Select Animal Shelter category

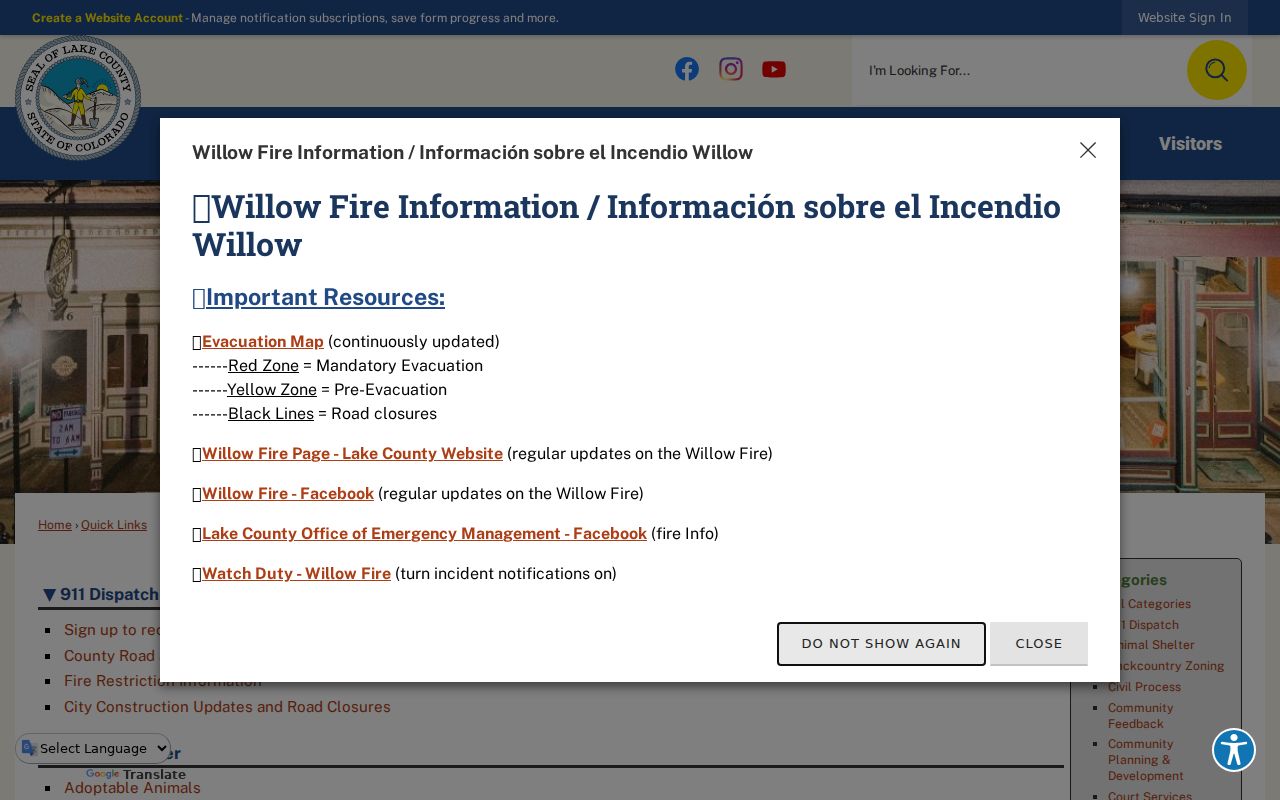1151,645
